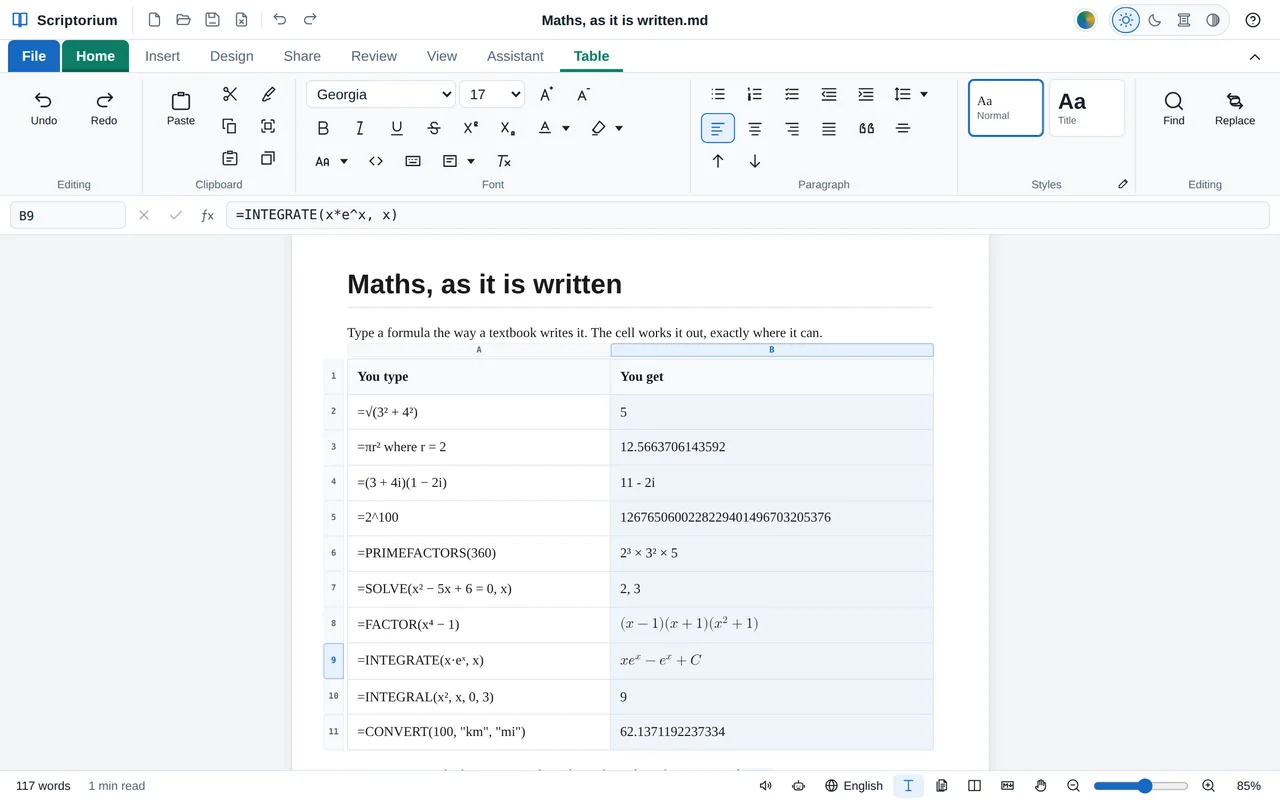Viewport: 1280px width, 800px height.
Task: Open the Georgia font family dropdown
Action: (x=380, y=94)
